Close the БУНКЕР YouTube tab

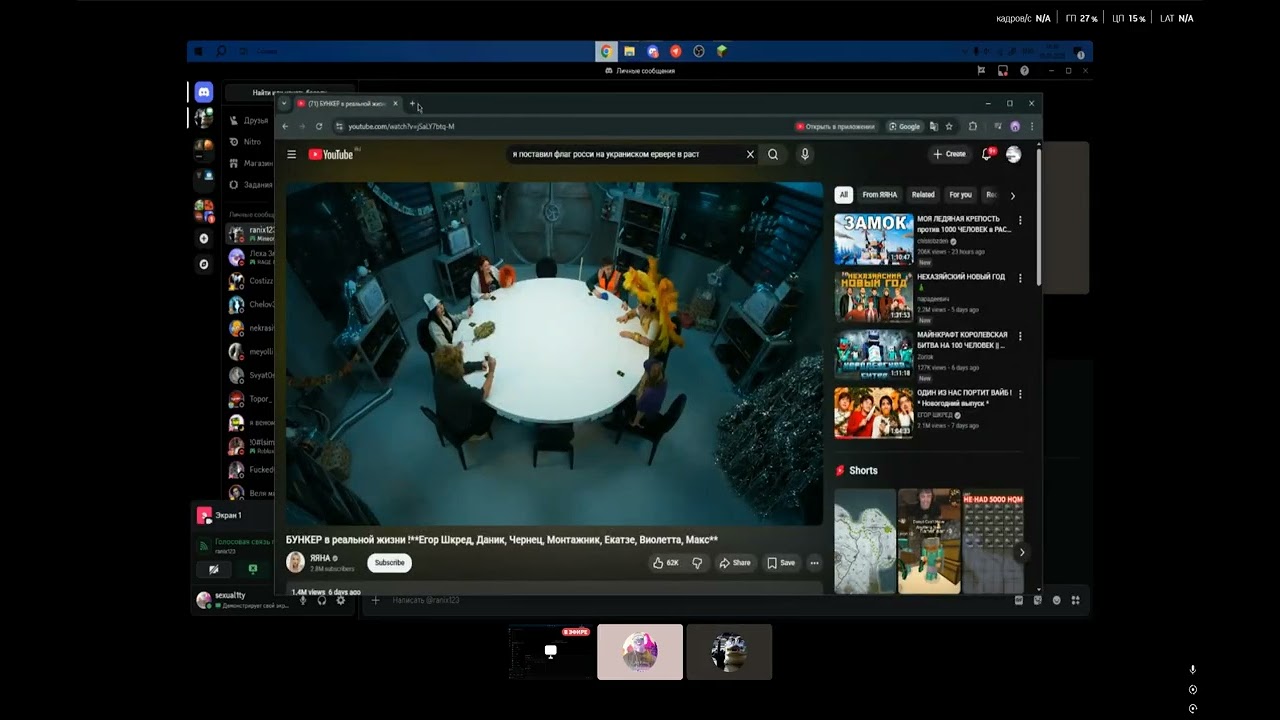(395, 104)
